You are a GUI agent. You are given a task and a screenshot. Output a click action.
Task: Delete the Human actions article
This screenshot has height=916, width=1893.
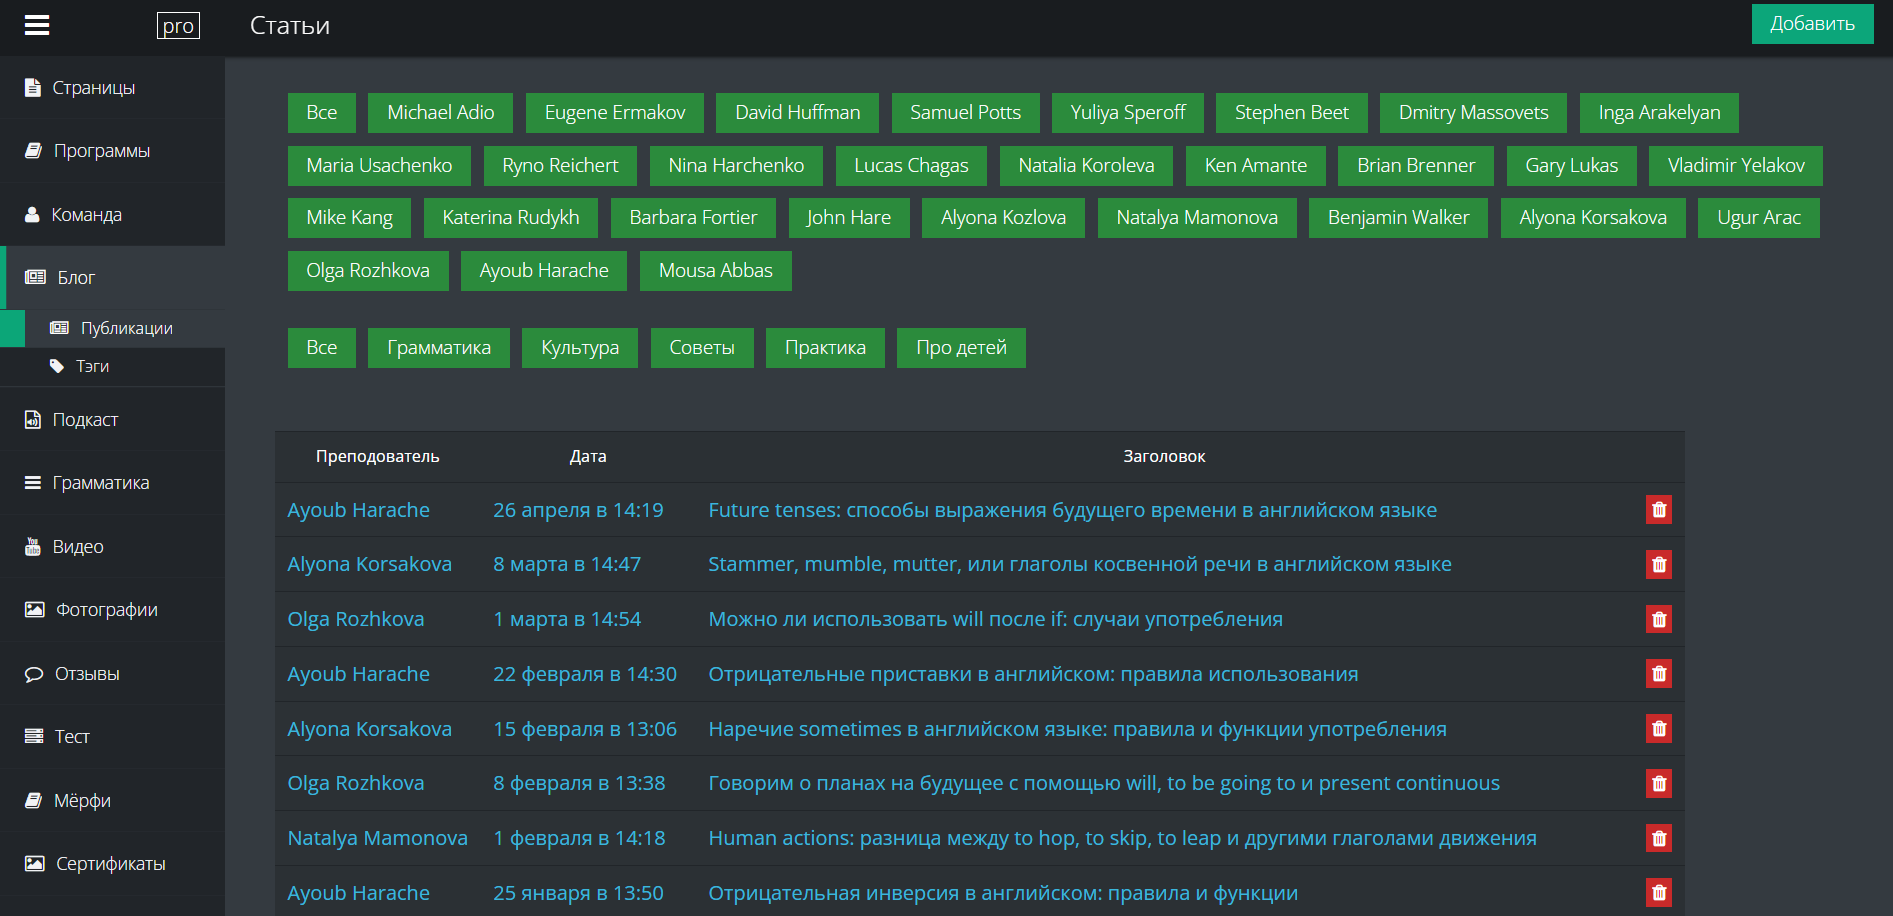(x=1659, y=838)
